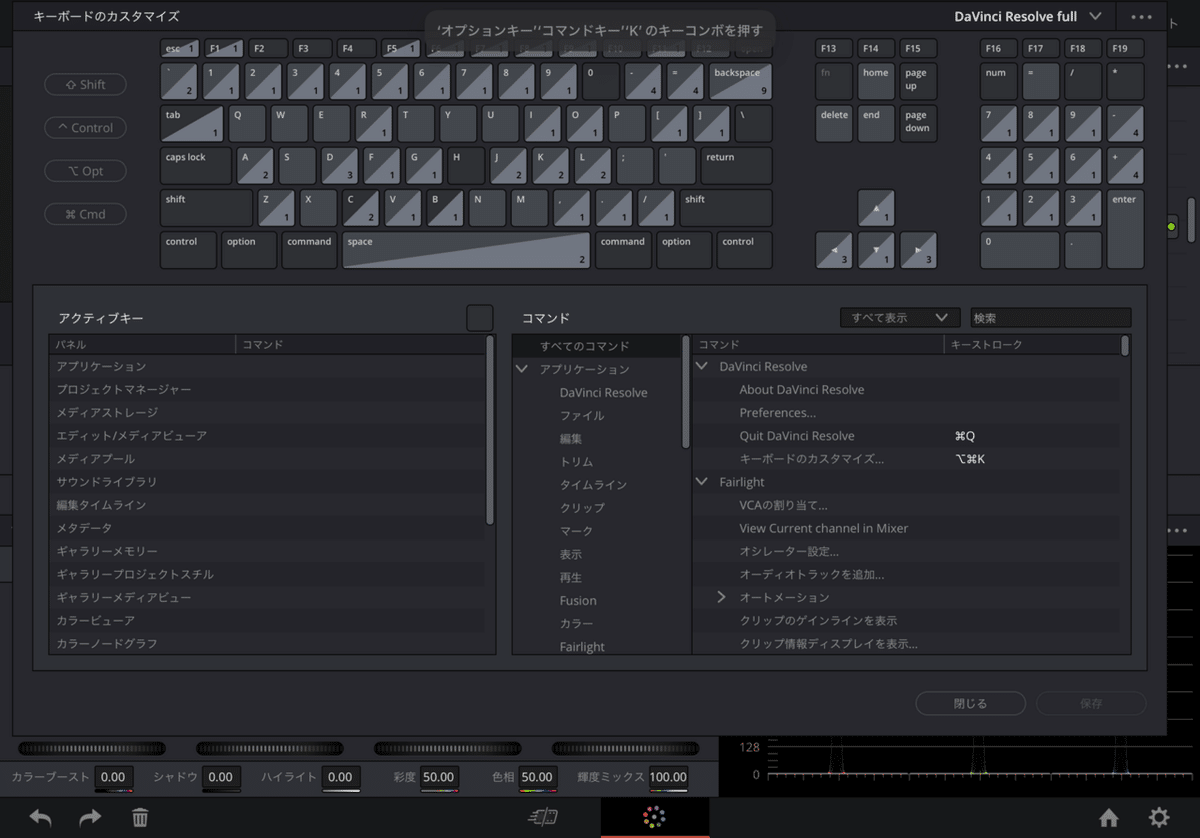The width and height of the screenshot is (1200, 838).
Task: Select the メディアプール panel row
Action: tap(267, 459)
